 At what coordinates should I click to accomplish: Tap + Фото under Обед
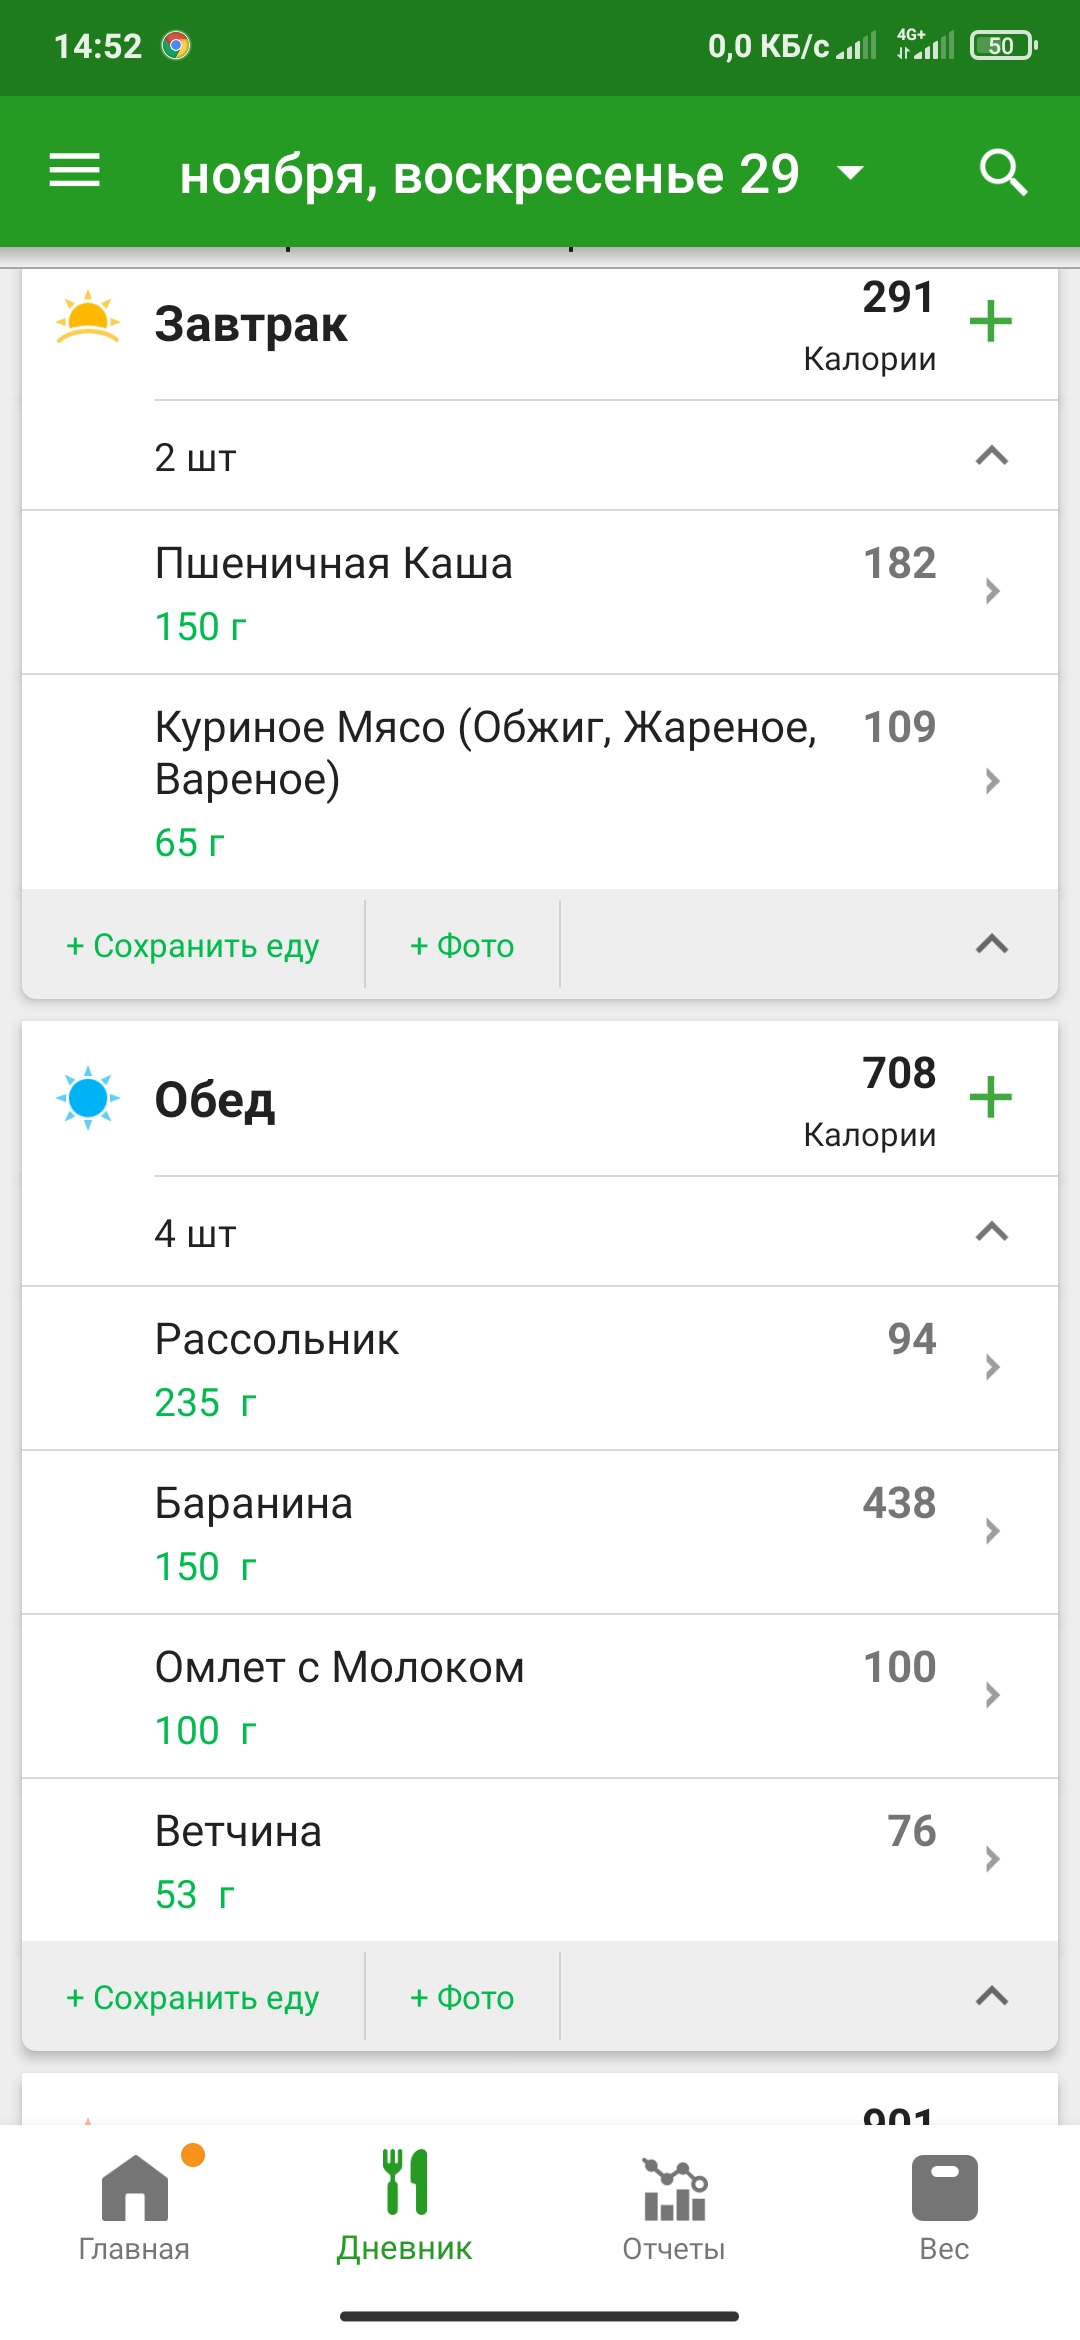[x=462, y=1997]
